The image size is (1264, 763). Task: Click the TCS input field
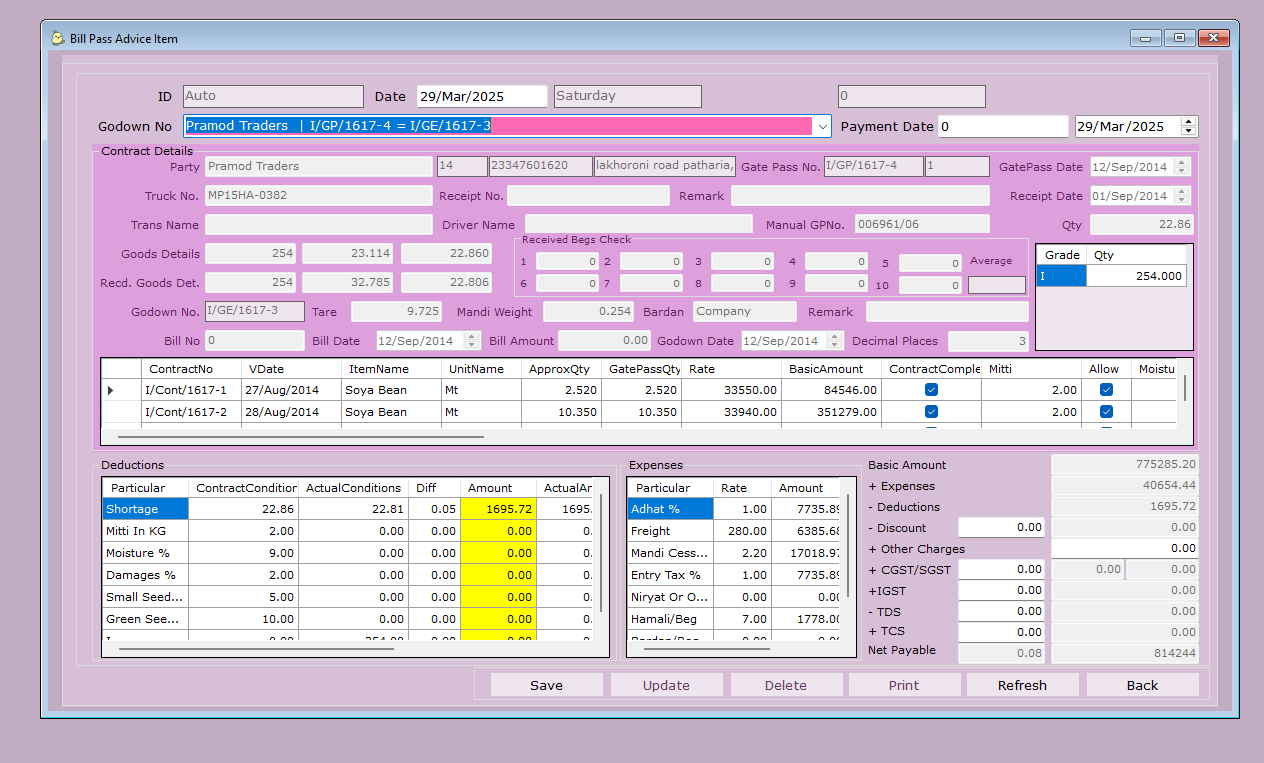pyautogui.click(x=1001, y=632)
